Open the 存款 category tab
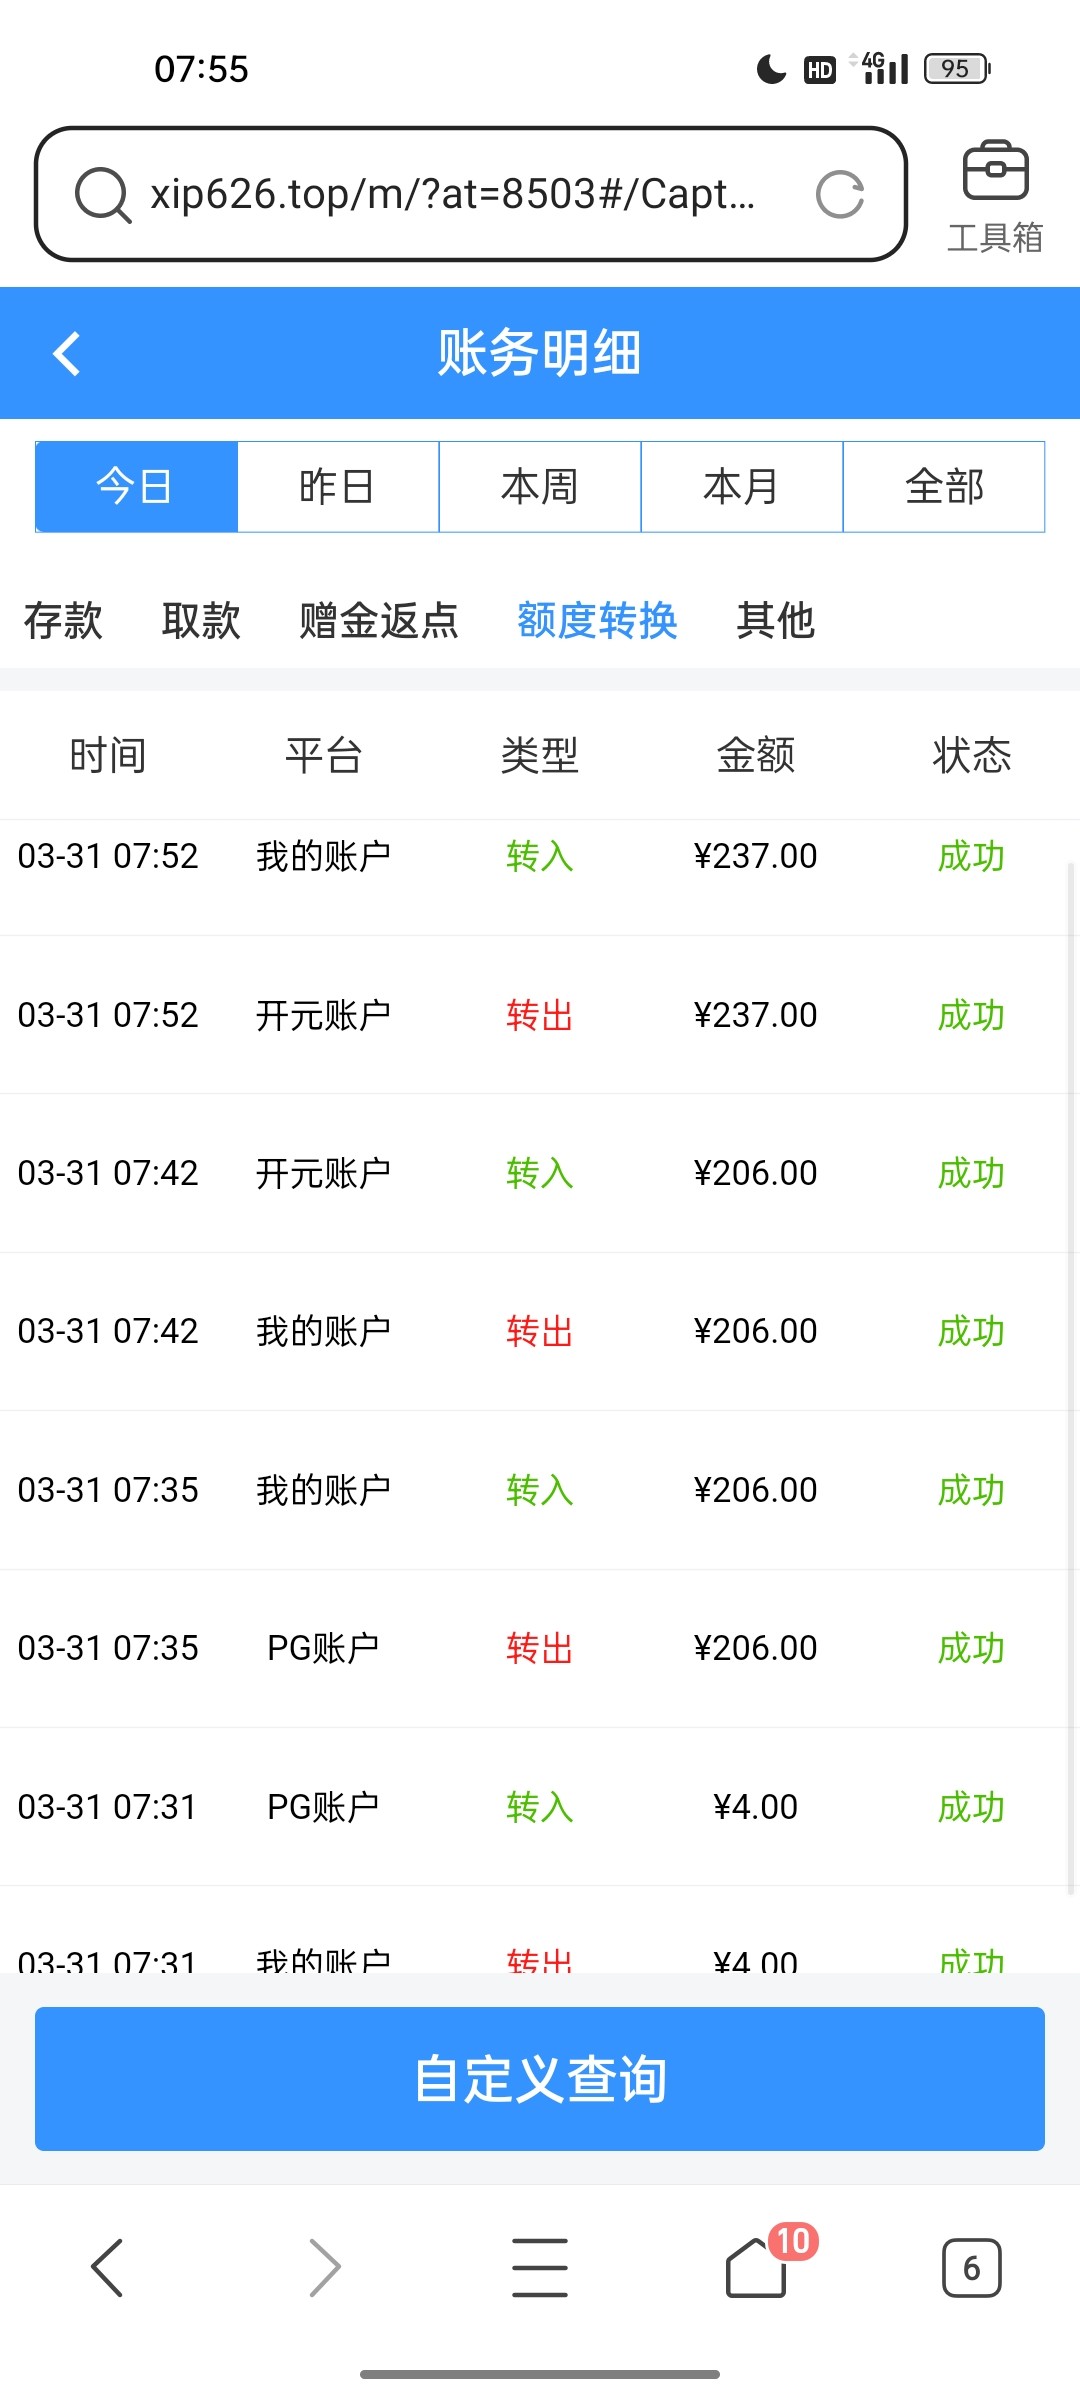The image size is (1080, 2400). (63, 621)
